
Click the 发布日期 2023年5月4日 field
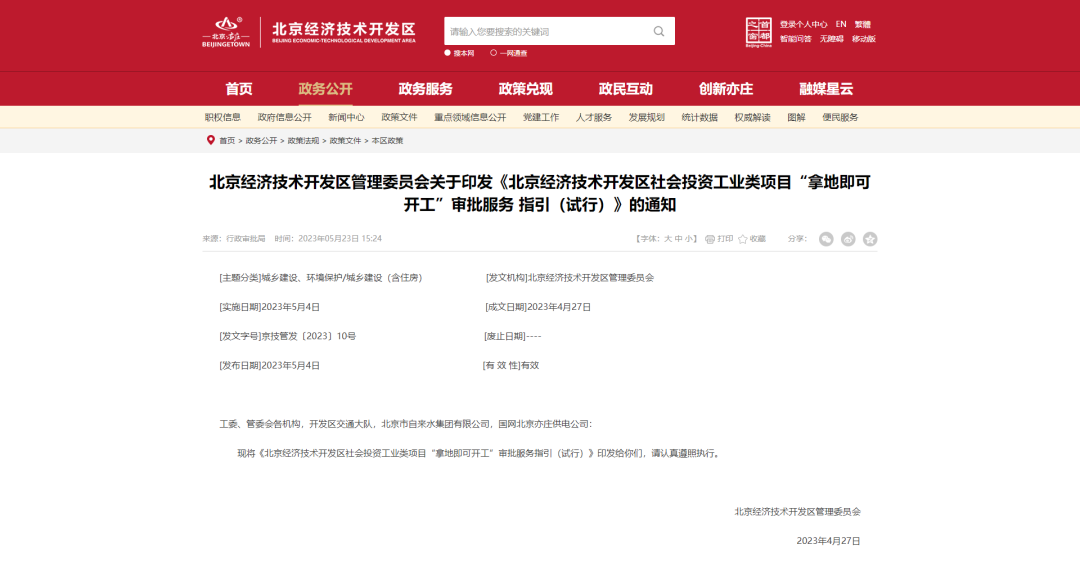[x=269, y=366]
